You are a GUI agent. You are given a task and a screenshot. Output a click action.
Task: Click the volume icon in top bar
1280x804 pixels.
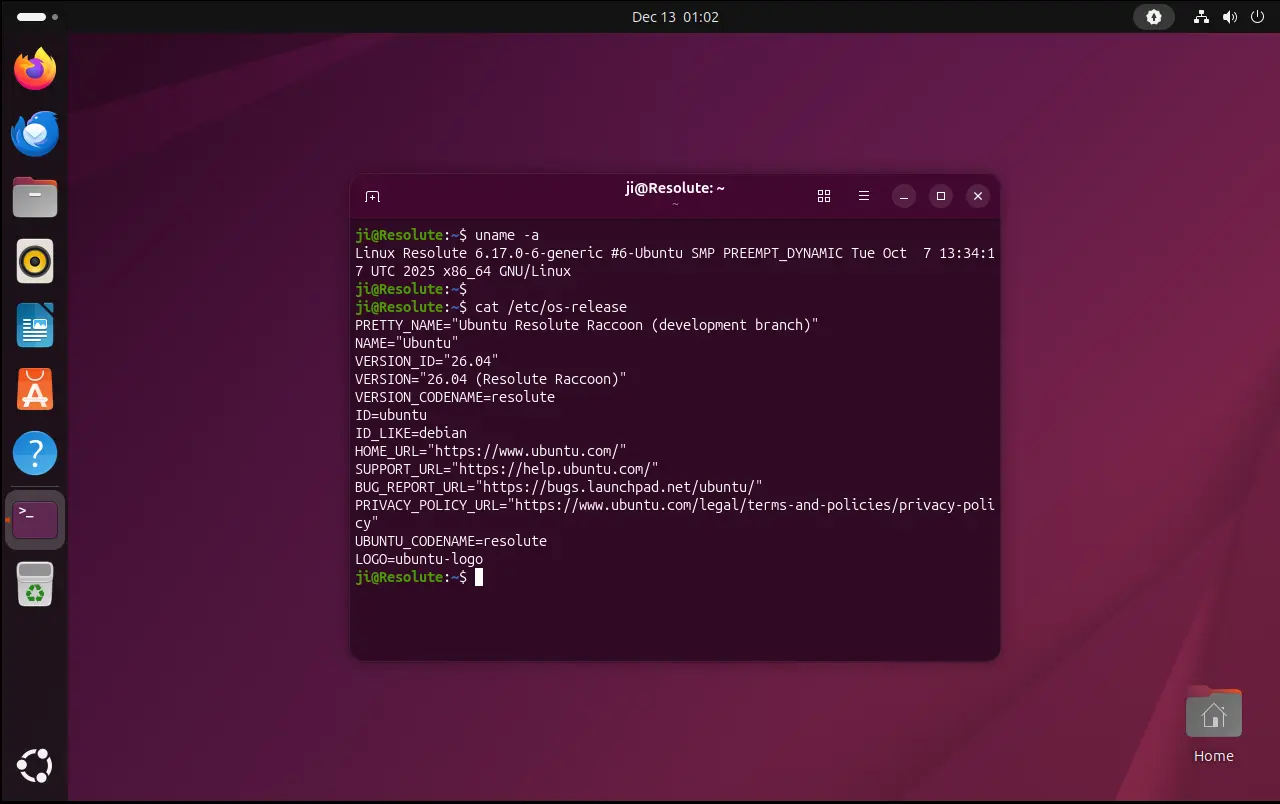tap(1229, 17)
